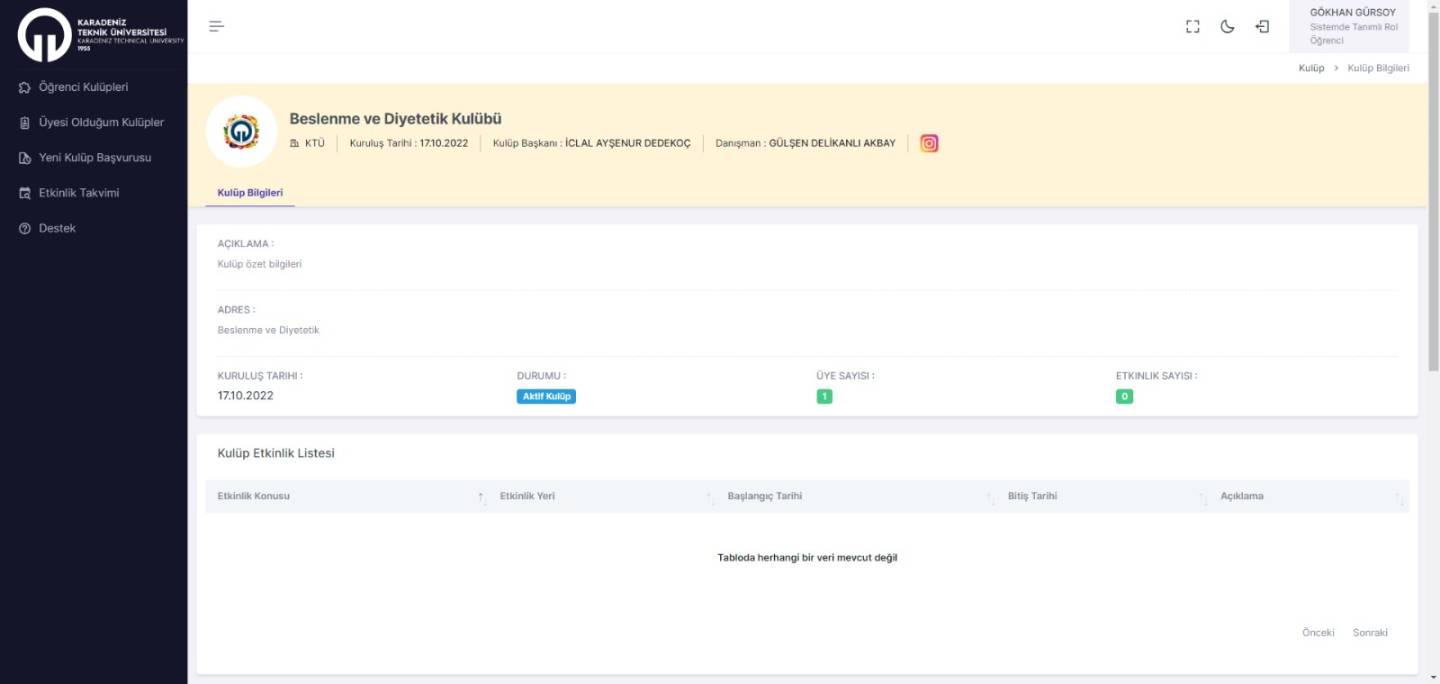Open Üyesi Olduğum Kulüpler in the sidebar
Image resolution: width=1440 pixels, height=684 pixels.
click(x=100, y=122)
